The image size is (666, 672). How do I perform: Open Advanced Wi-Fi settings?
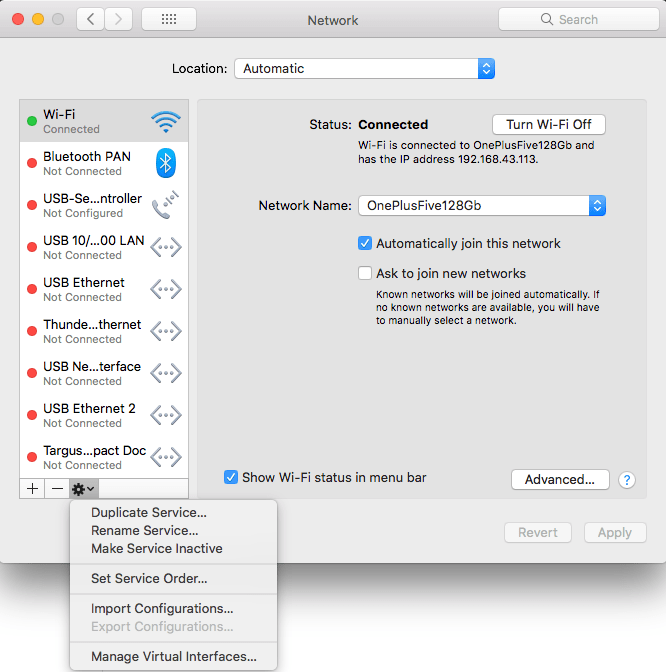tap(559, 480)
